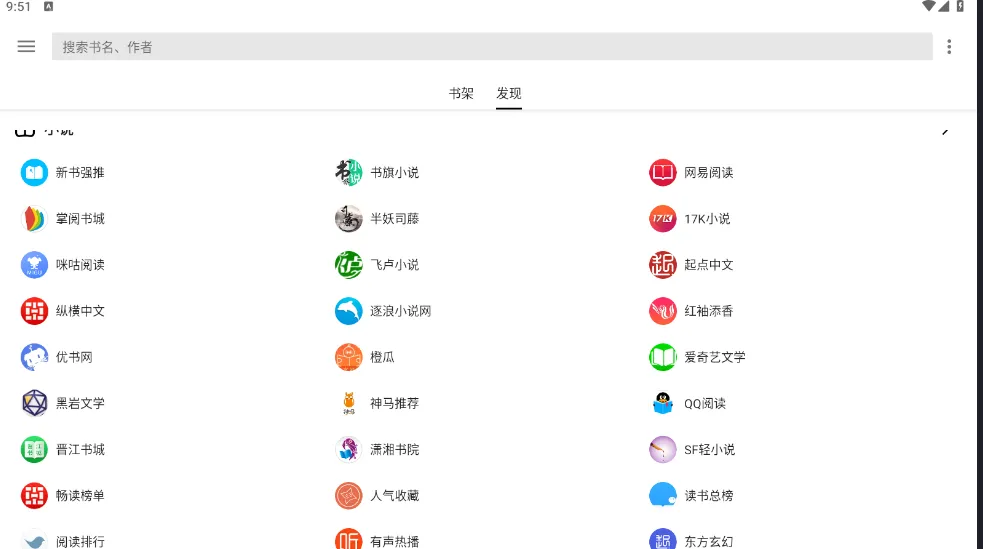Tap the 东方玄幻 icon
This screenshot has width=983, height=549.
pos(663,539)
